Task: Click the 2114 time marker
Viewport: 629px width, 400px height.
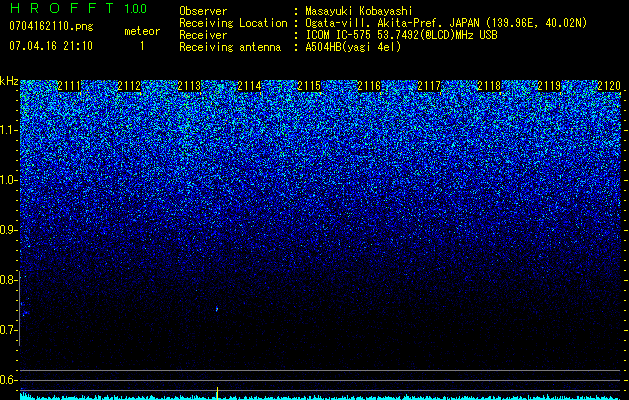Action: 249,86
